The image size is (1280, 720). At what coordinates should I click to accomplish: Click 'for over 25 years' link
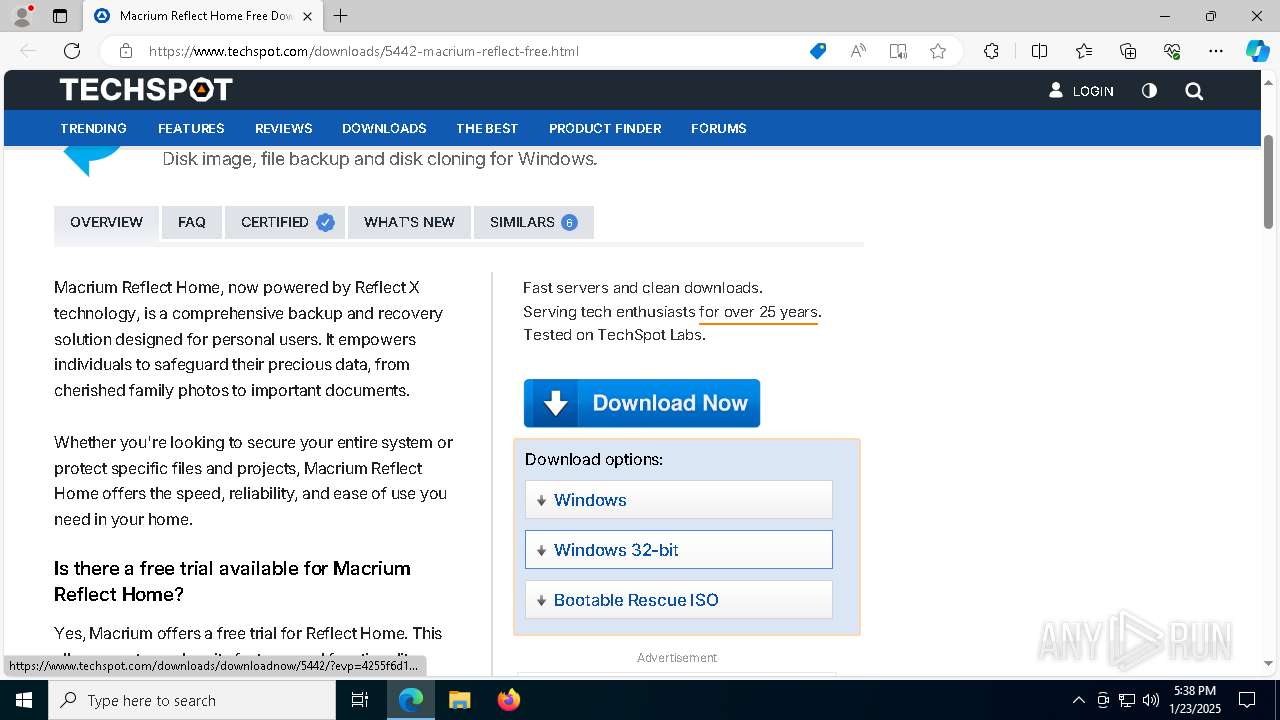point(758,312)
